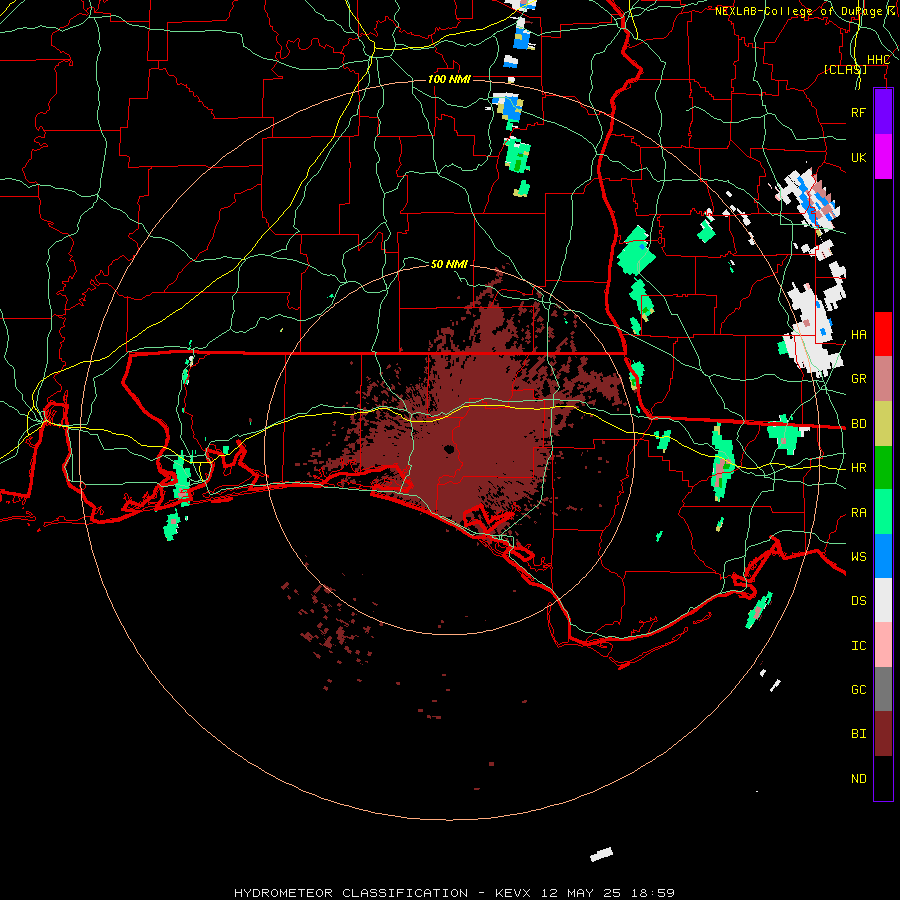Click the BD legend label
Screen dimensions: 900x900
(x=858, y=424)
